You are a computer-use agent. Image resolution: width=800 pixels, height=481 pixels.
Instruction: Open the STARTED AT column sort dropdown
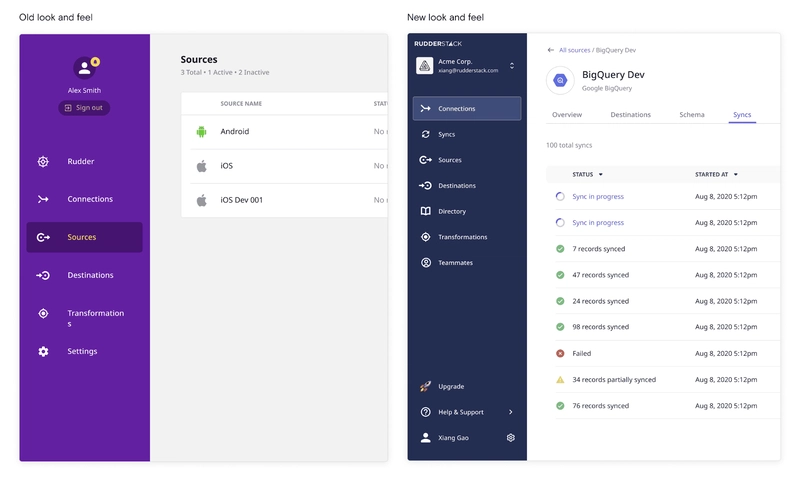(736, 174)
